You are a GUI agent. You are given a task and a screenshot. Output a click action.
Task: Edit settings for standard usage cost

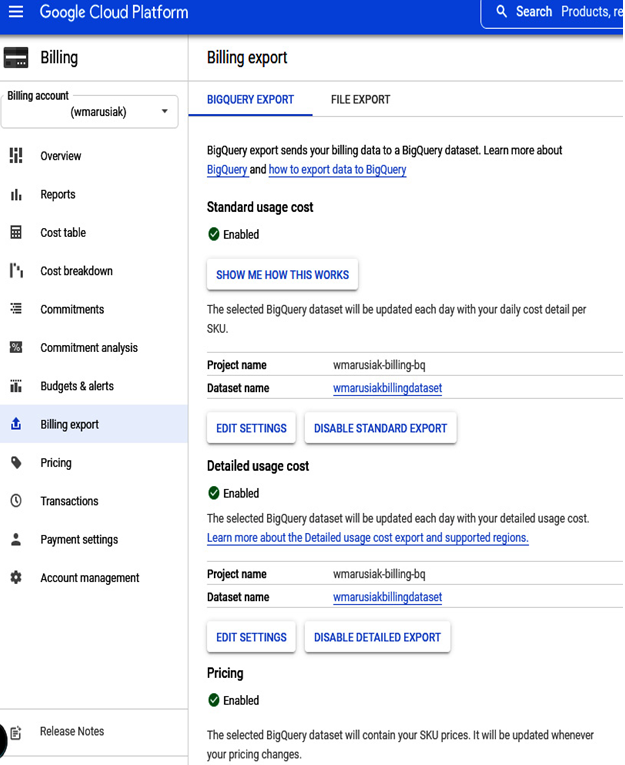coord(251,428)
